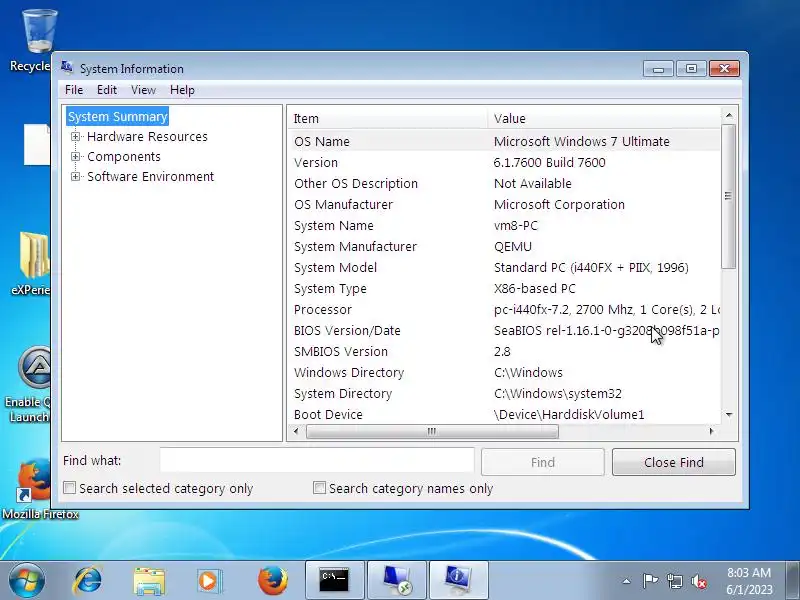Viewport: 800px width, 600px height.
Task: Select the System Model row
Action: click(504, 267)
